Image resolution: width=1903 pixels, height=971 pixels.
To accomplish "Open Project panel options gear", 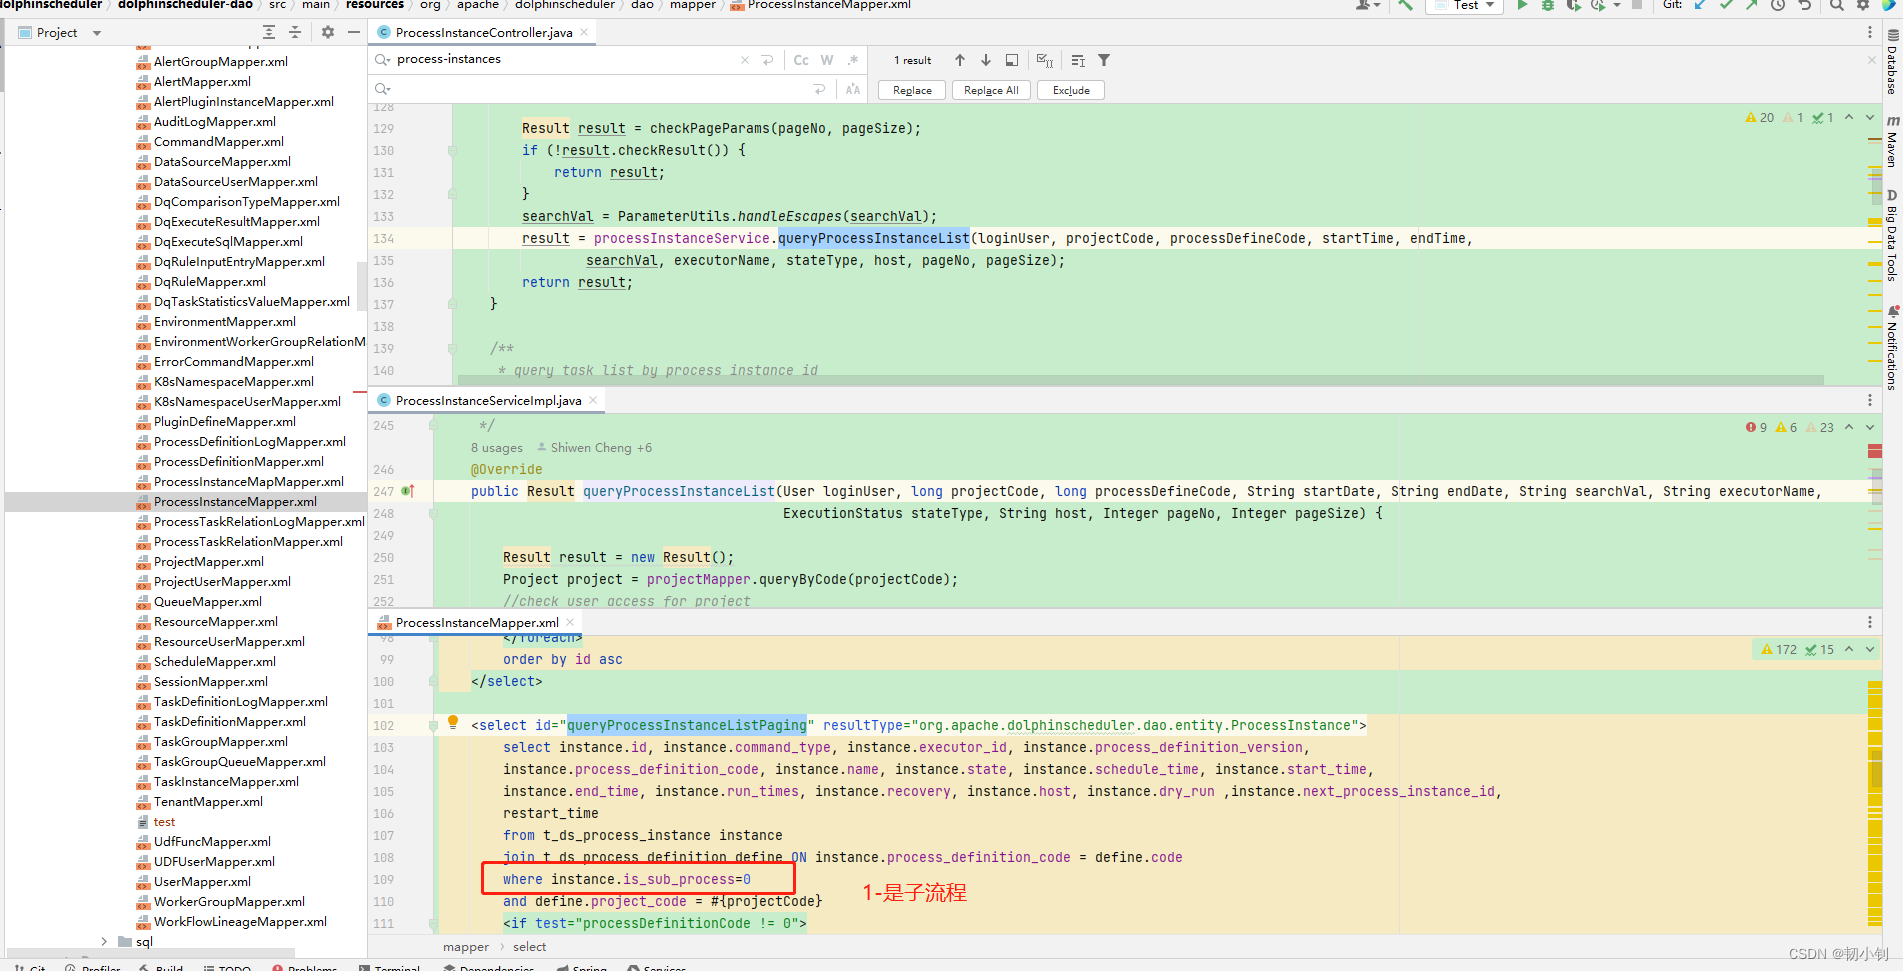I will tap(328, 33).
